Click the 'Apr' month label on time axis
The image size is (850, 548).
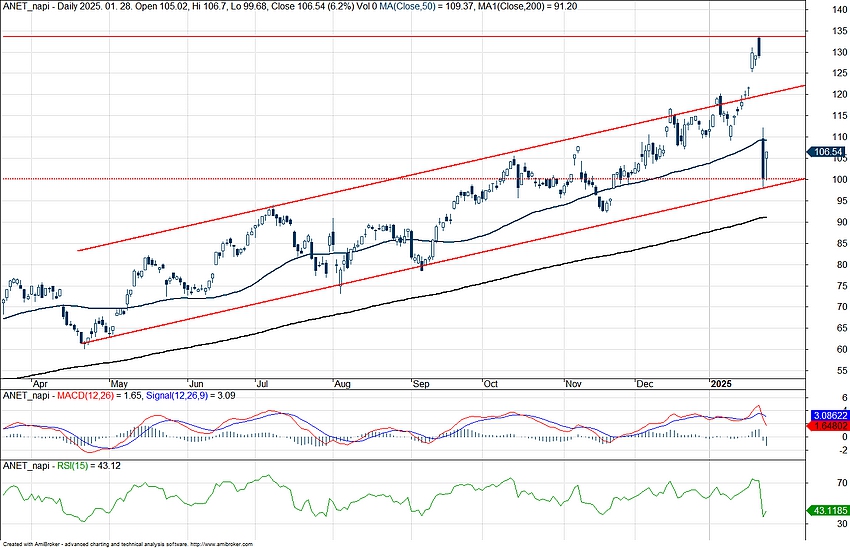pyautogui.click(x=40, y=384)
